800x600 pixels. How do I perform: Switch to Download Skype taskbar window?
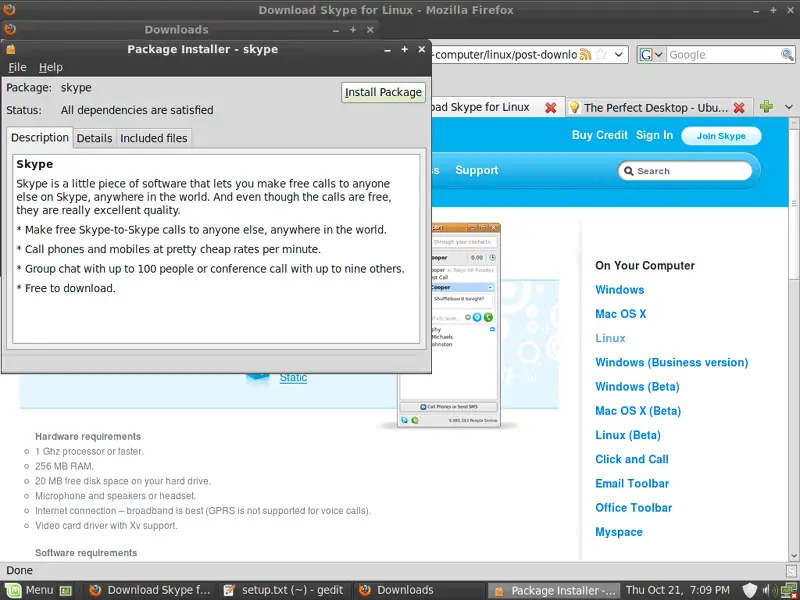point(151,590)
